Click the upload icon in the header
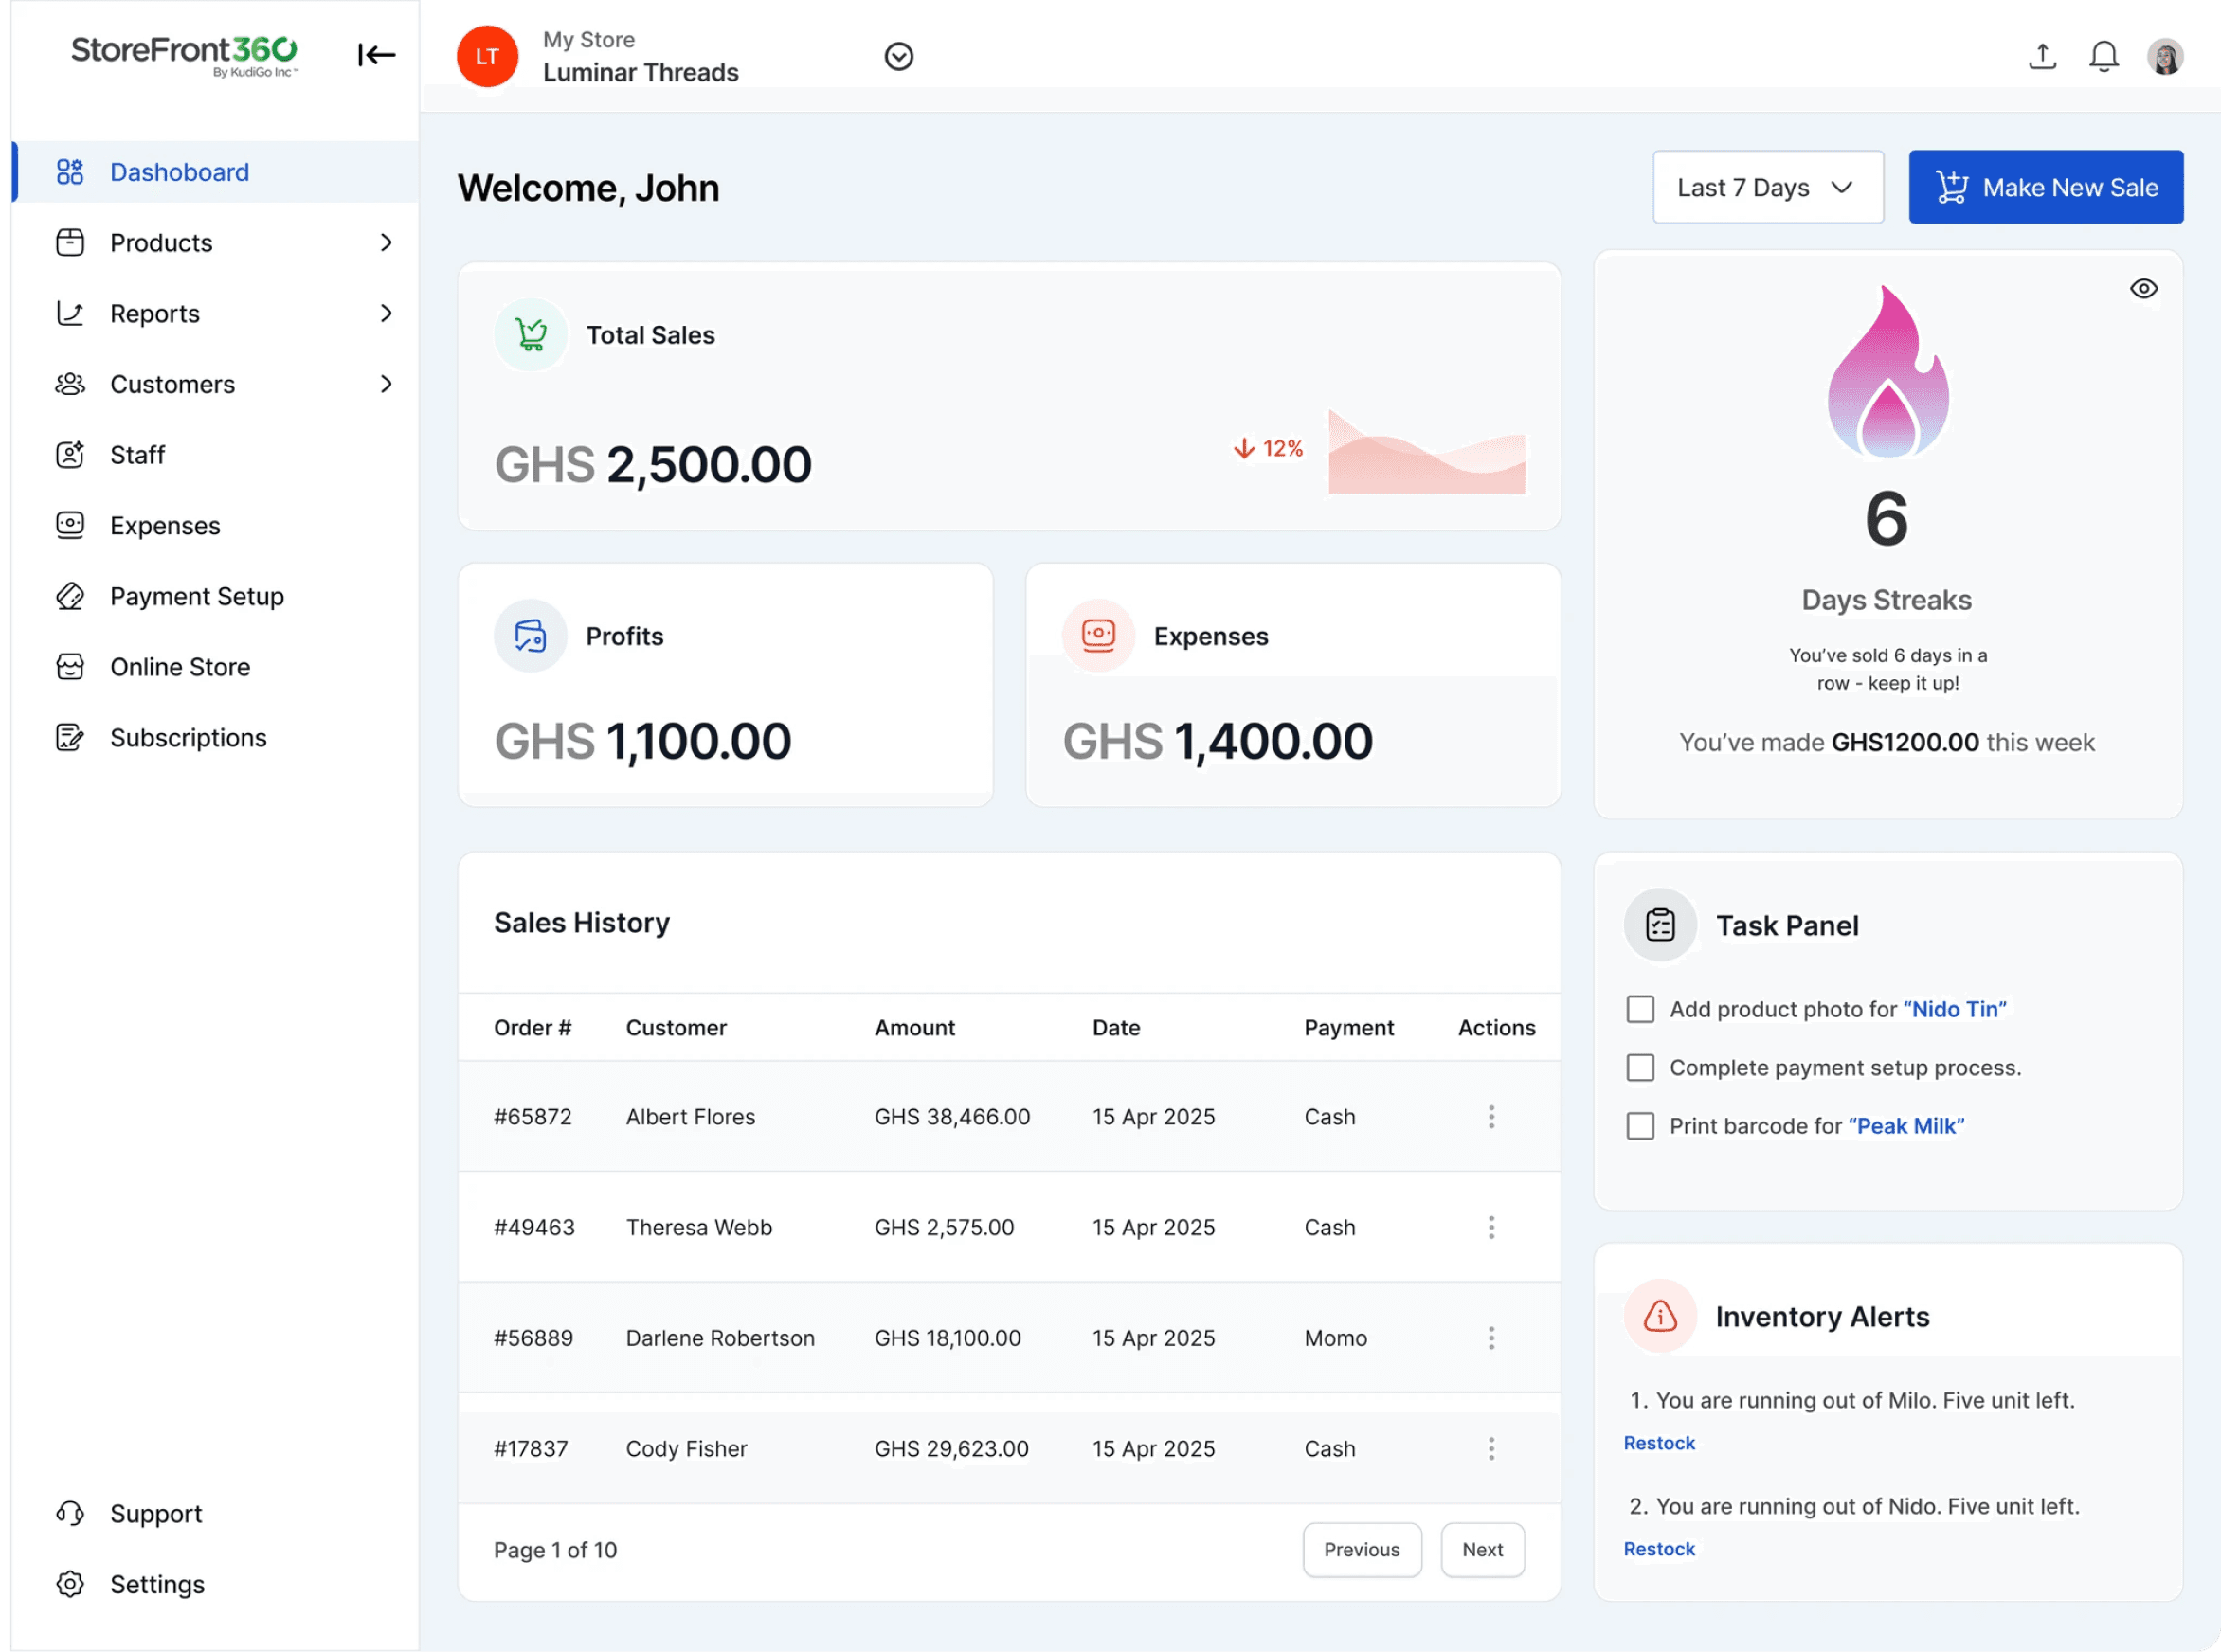 coord(2042,56)
